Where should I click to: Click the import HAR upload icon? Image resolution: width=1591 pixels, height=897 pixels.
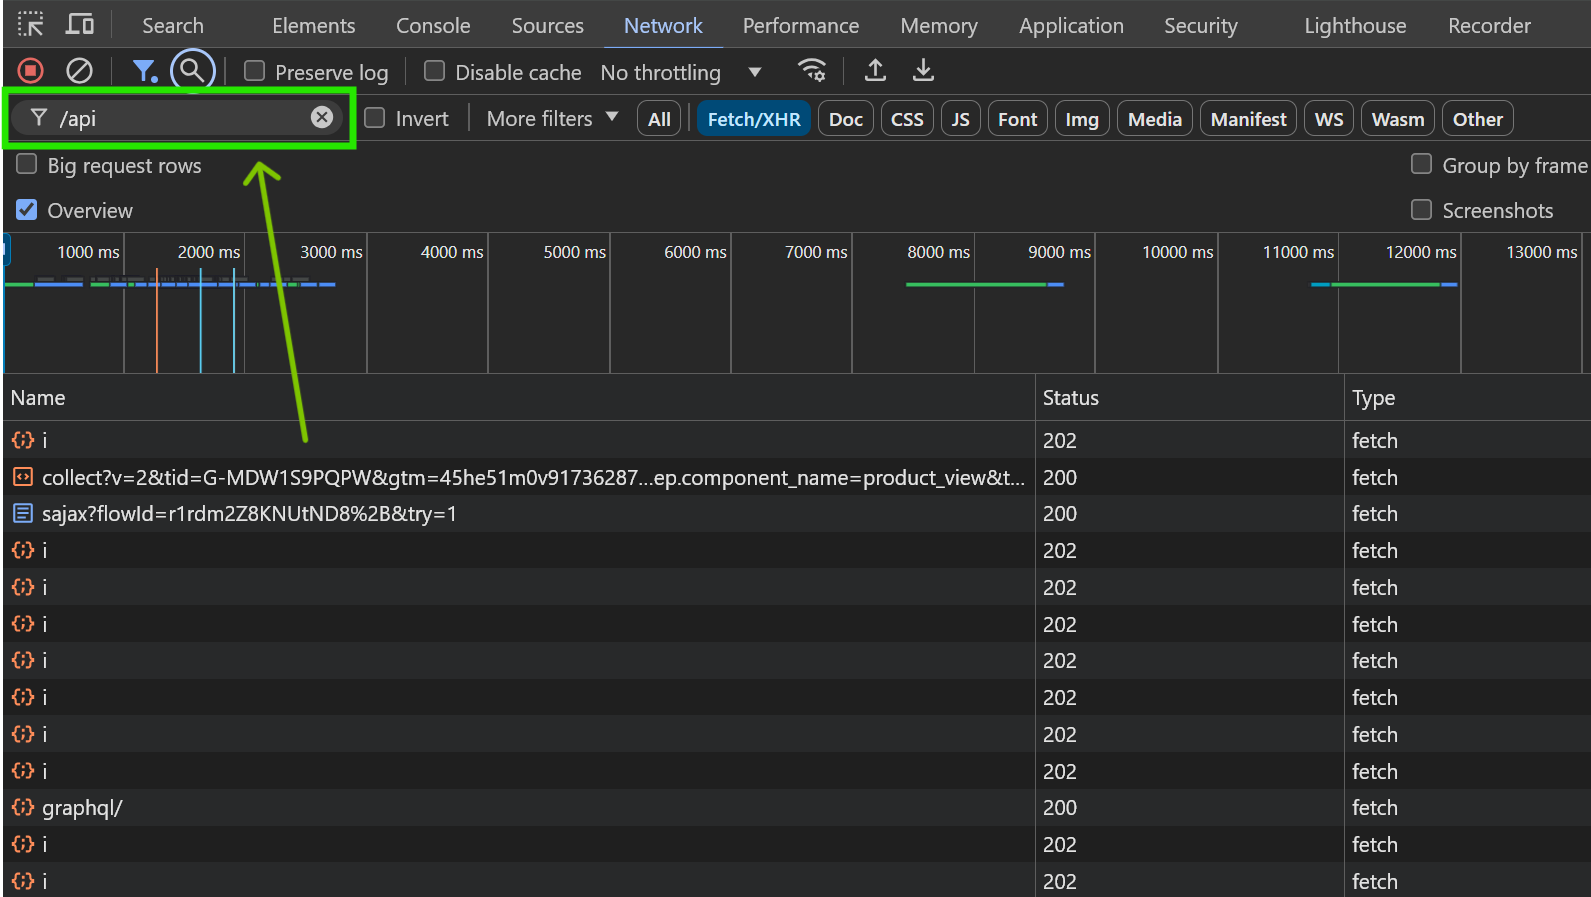pos(875,71)
